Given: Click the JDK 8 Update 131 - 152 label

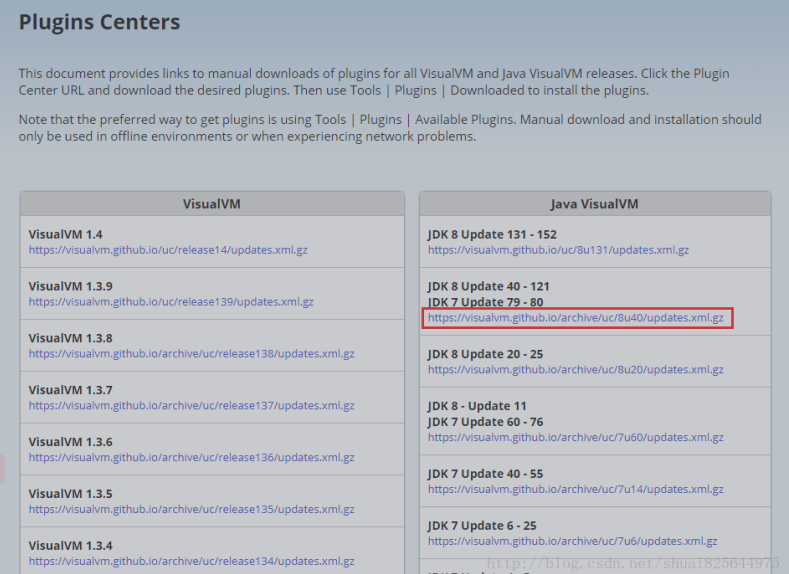Looking at the screenshot, I should pyautogui.click(x=492, y=234).
